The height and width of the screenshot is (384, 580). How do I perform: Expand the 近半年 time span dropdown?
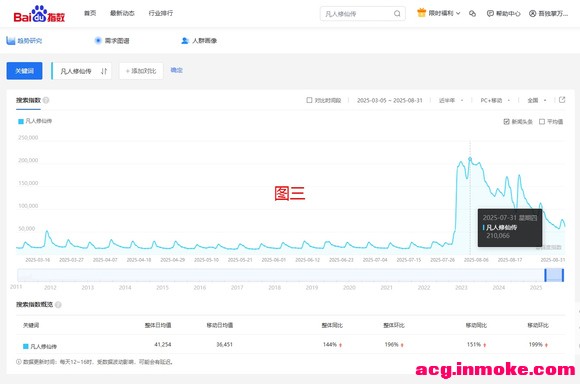[451, 100]
